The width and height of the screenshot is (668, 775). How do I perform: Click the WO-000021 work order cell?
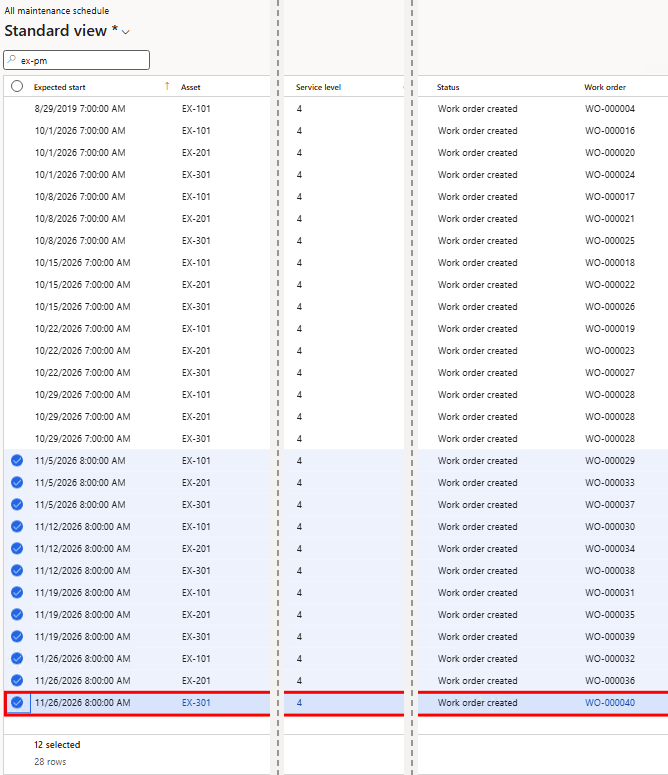click(x=610, y=218)
